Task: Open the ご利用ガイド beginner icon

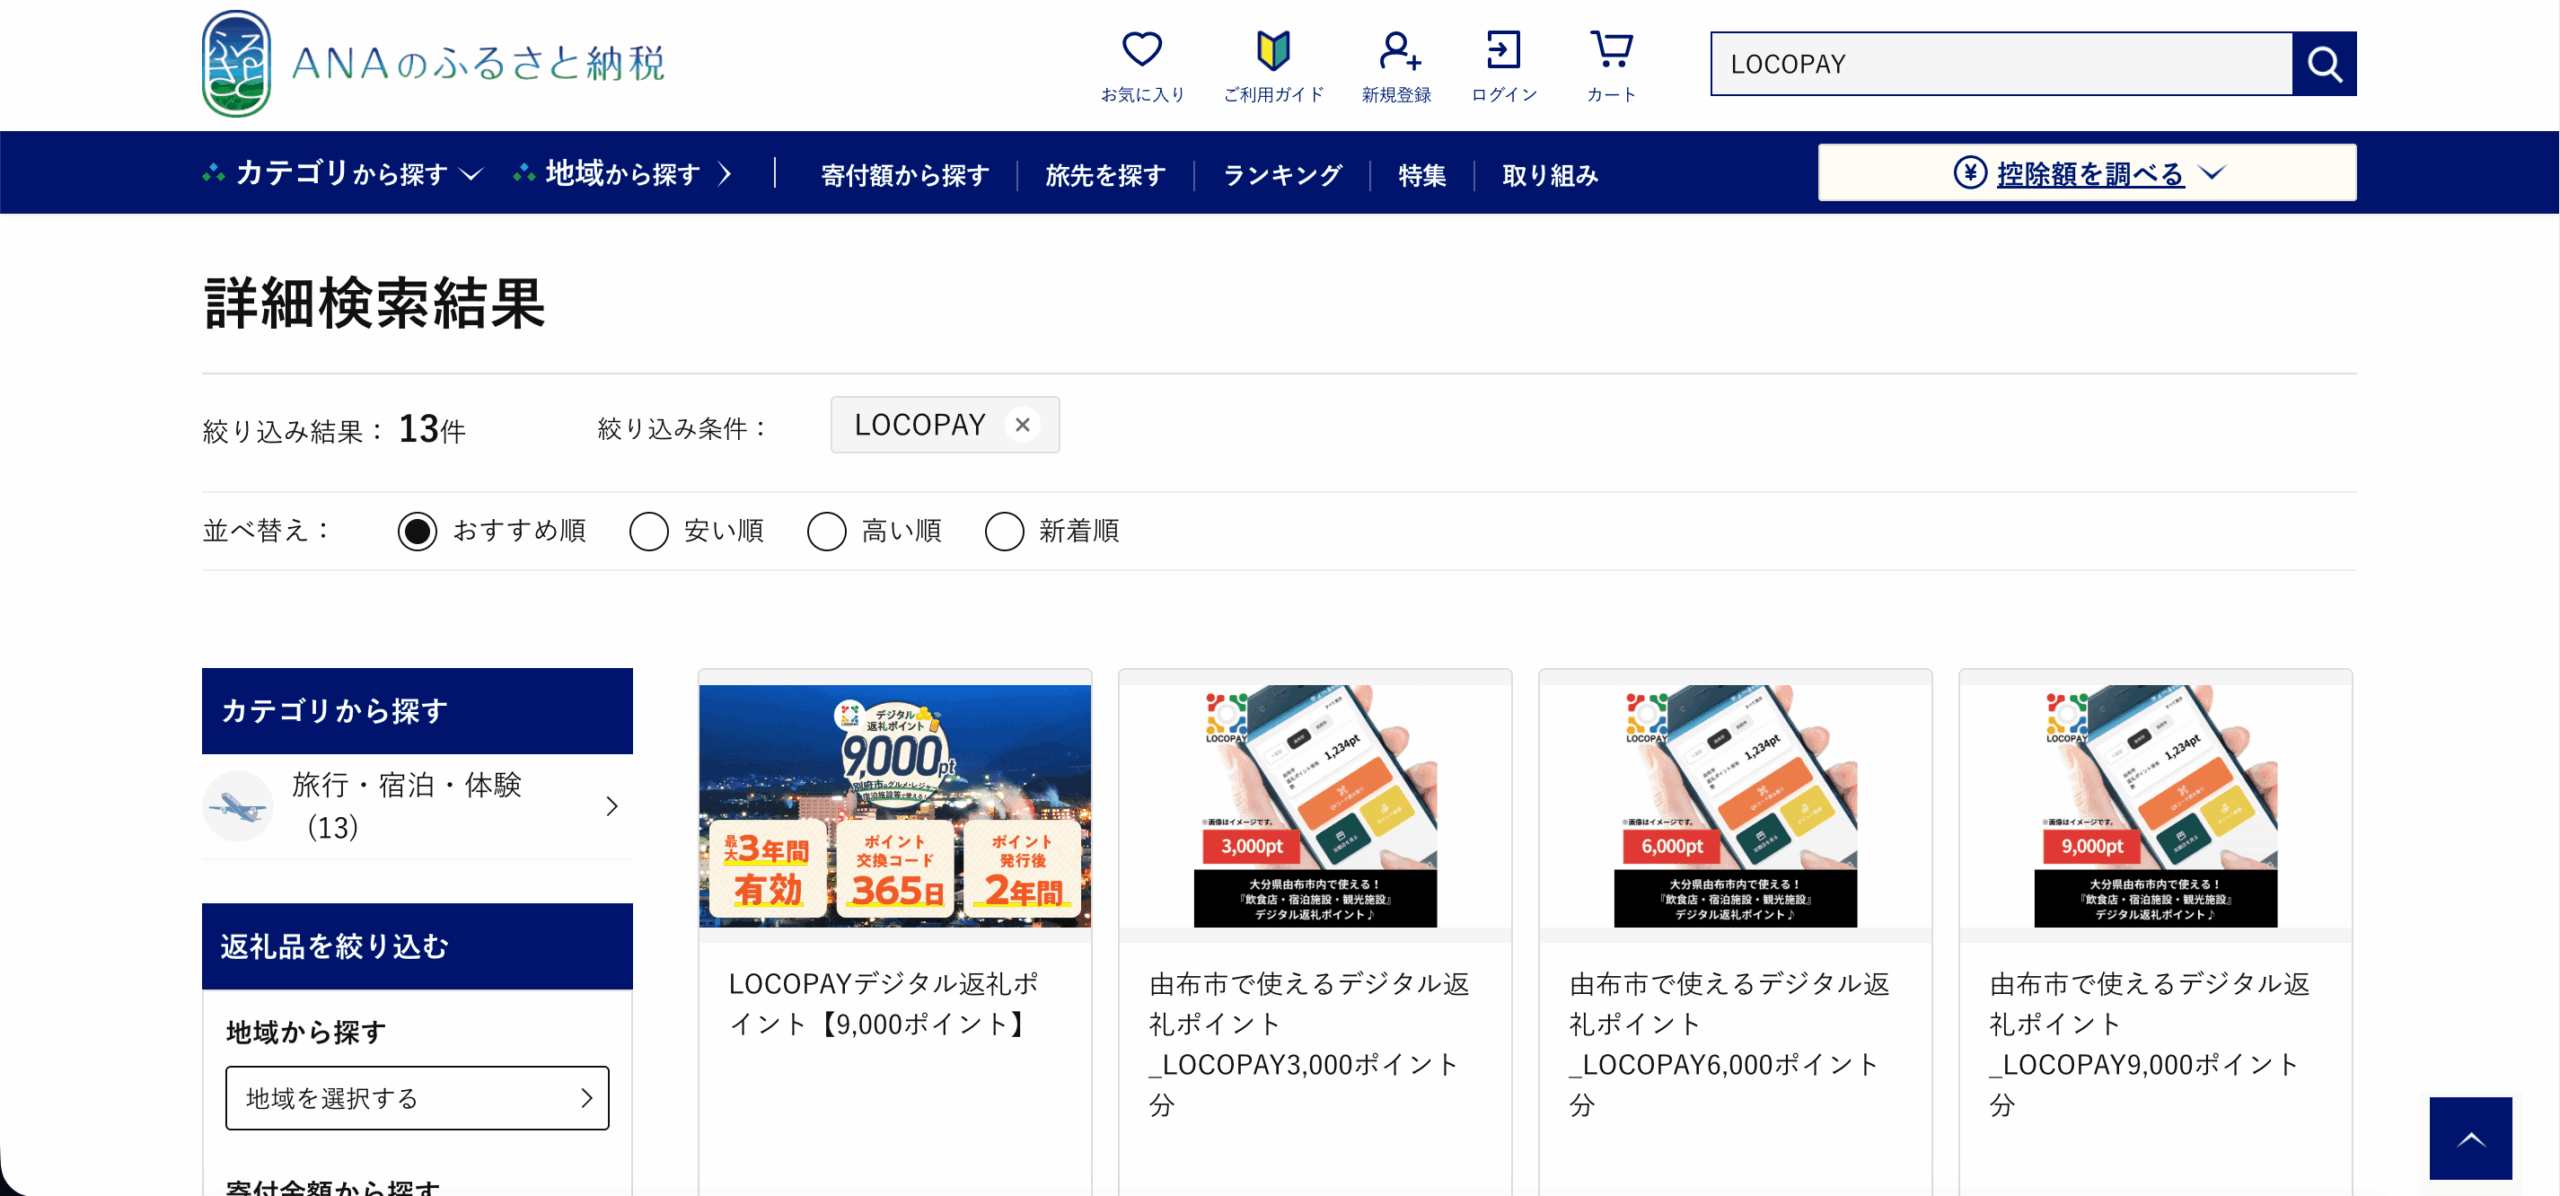Action: tap(1273, 49)
